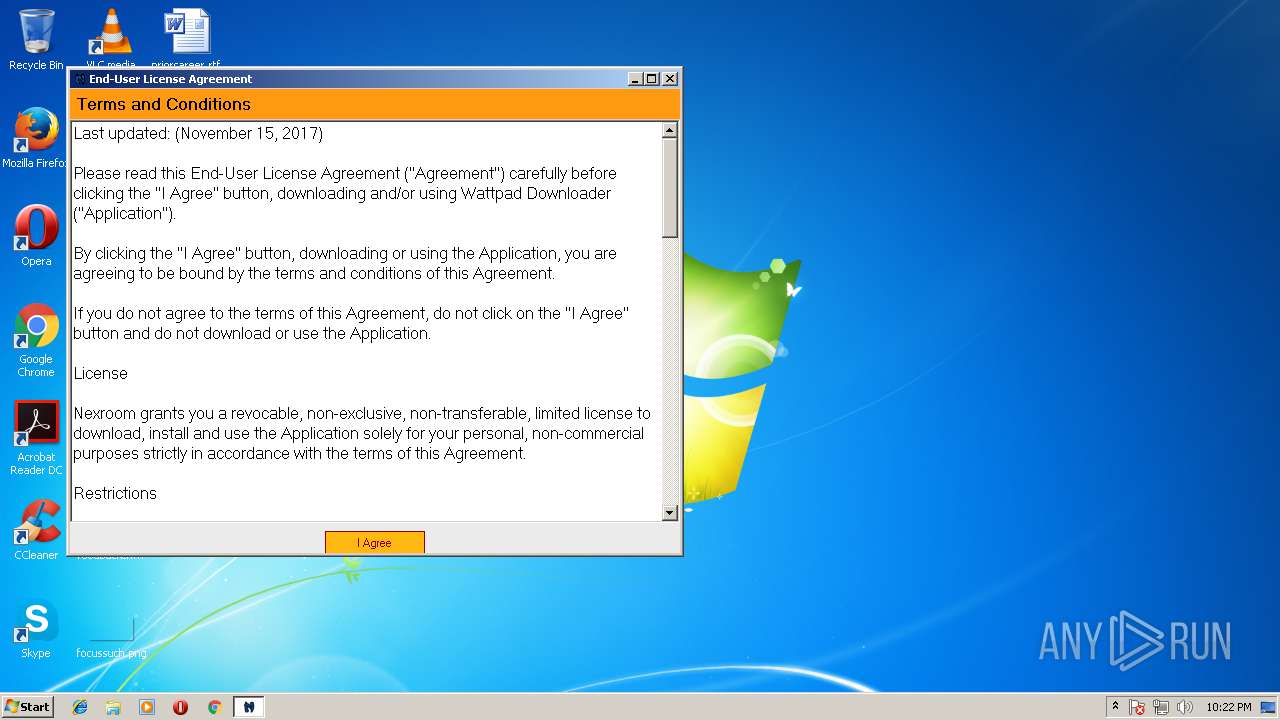Click the 'License' section heading text
This screenshot has width=1280, height=720.
point(100,373)
